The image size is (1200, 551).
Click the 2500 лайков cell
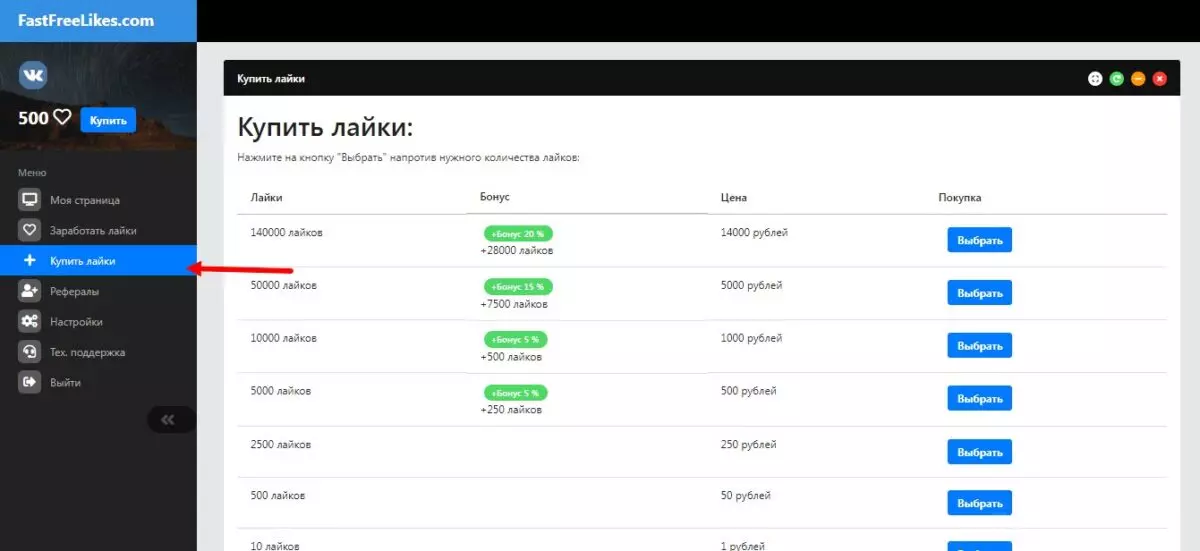coord(281,444)
